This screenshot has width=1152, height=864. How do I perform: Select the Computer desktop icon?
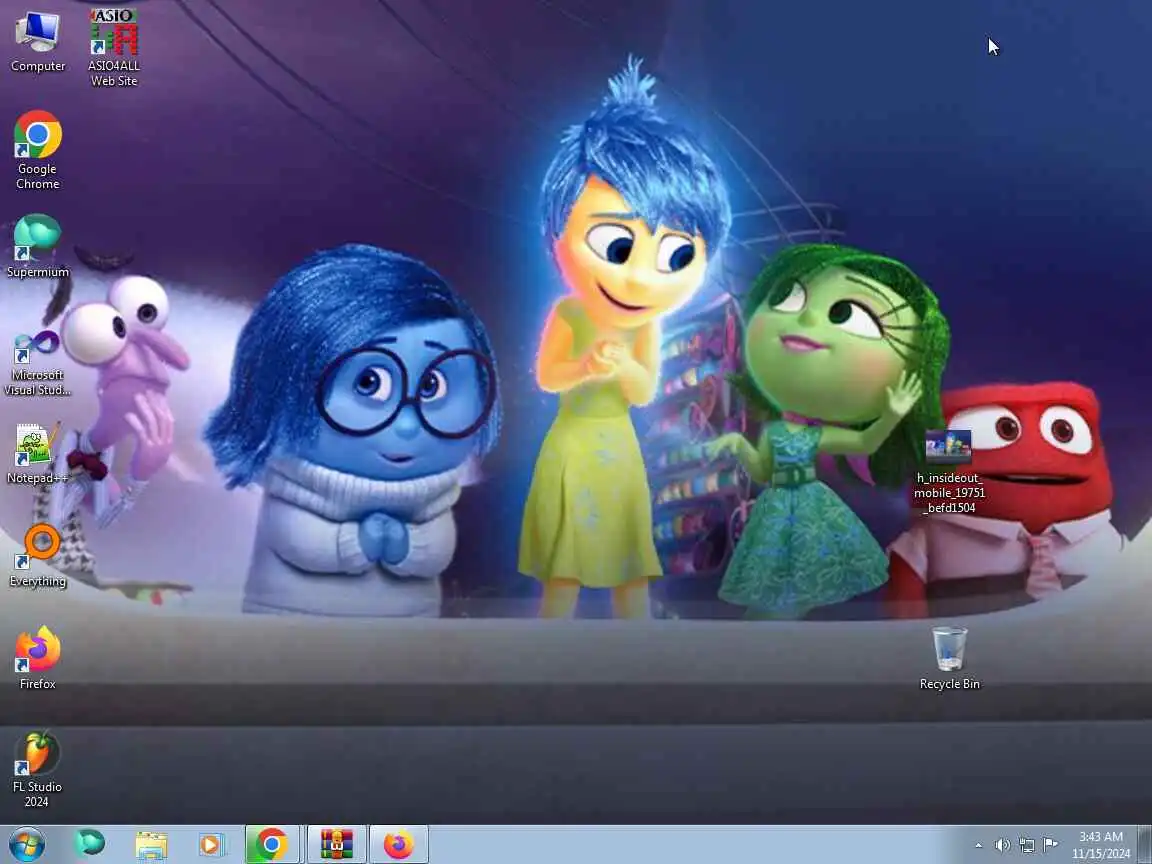37,41
